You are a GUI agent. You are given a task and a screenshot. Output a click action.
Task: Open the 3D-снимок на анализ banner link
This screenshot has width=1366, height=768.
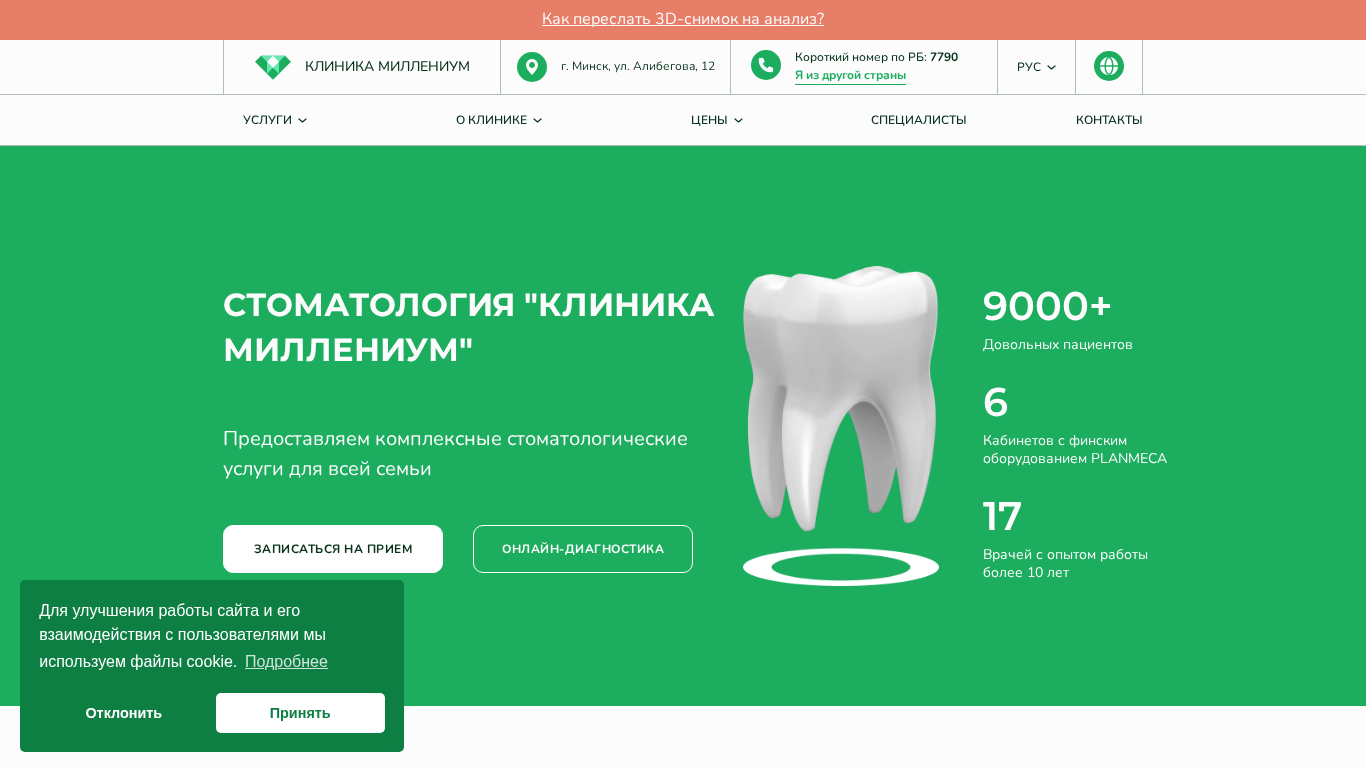[683, 19]
